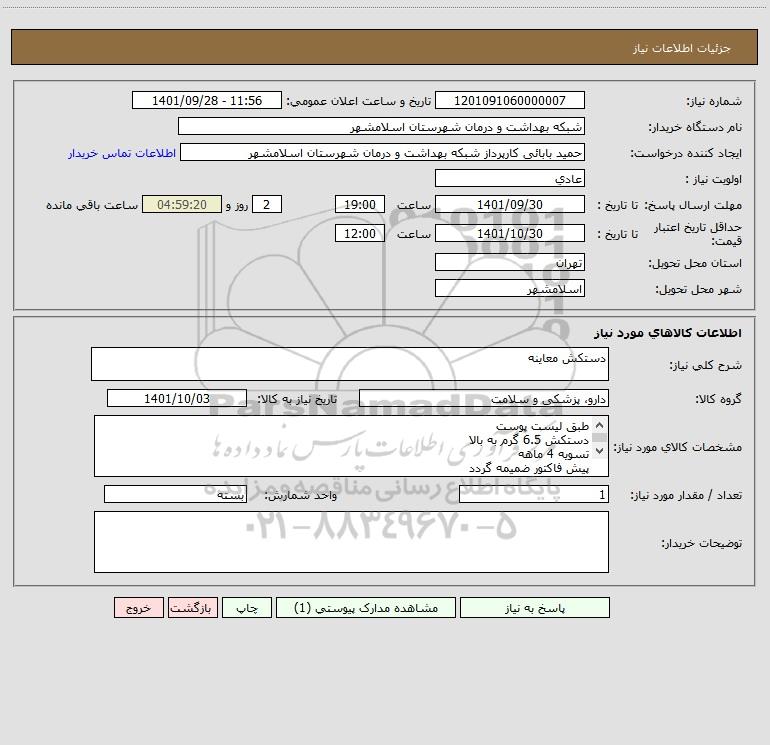Select price validity date 1401/10/30
770x745 pixels.
pos(510,233)
